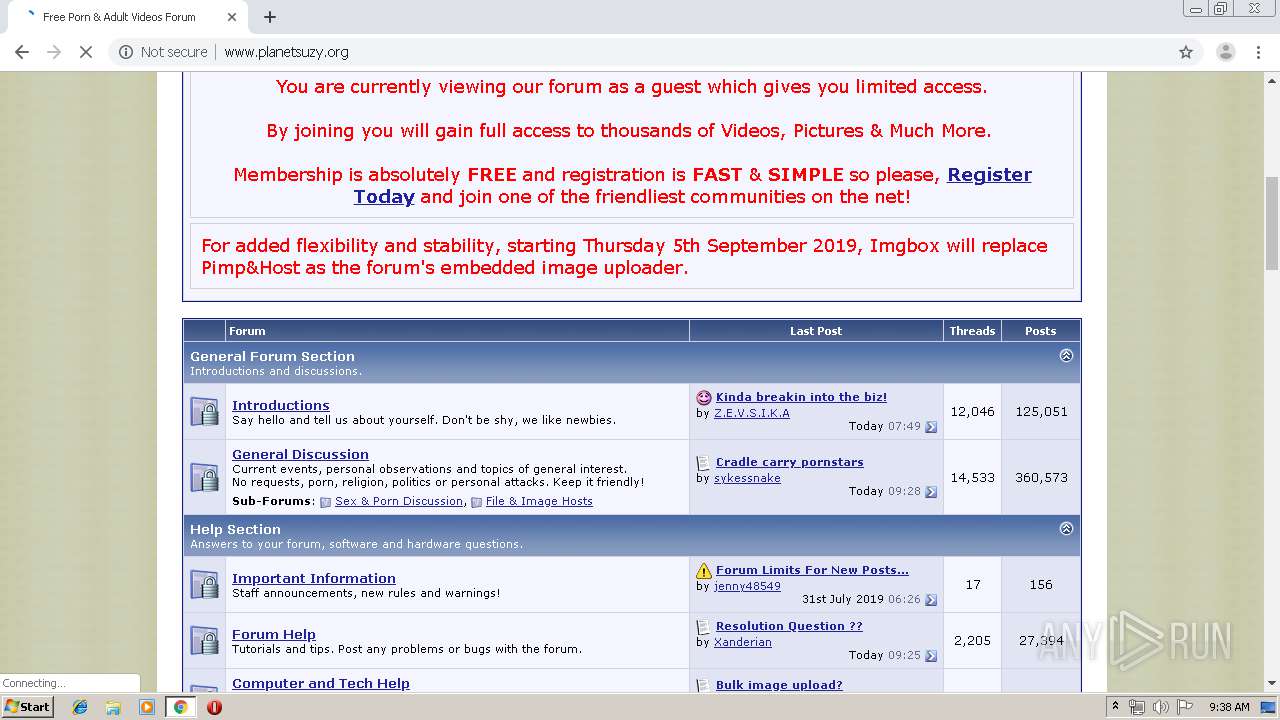Go to last post arrow for General Discussion
The image size is (1280, 720).
[931, 492]
